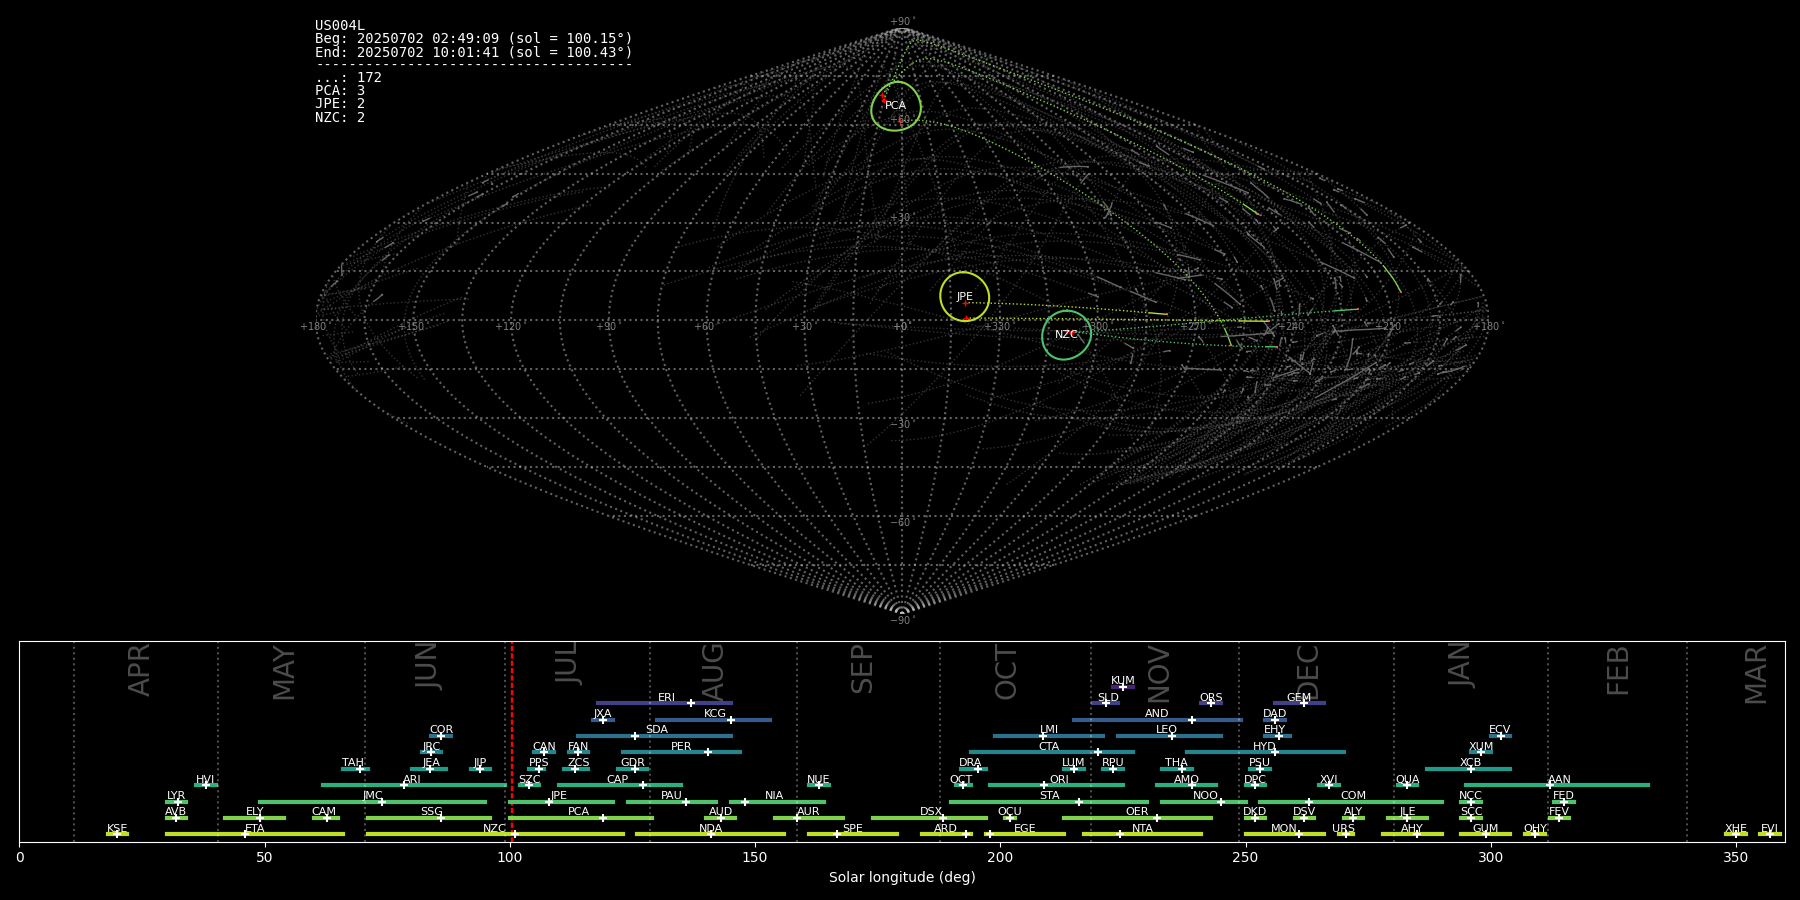Select the JPE bar label in timeline

coord(559,796)
